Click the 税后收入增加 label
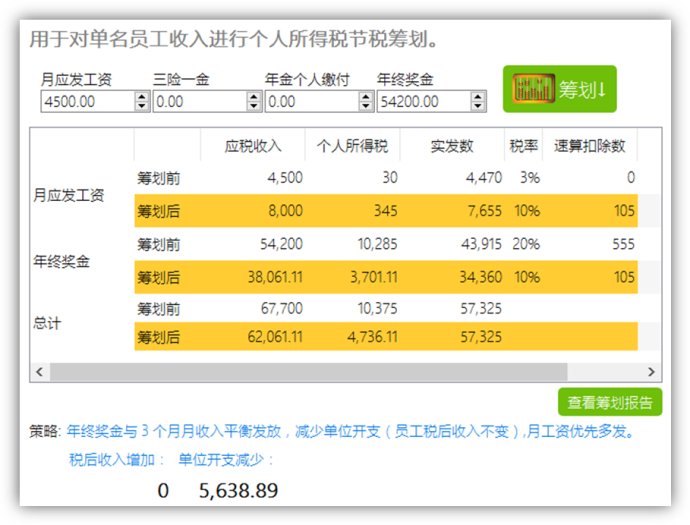The image size is (690, 525). (x=116, y=460)
